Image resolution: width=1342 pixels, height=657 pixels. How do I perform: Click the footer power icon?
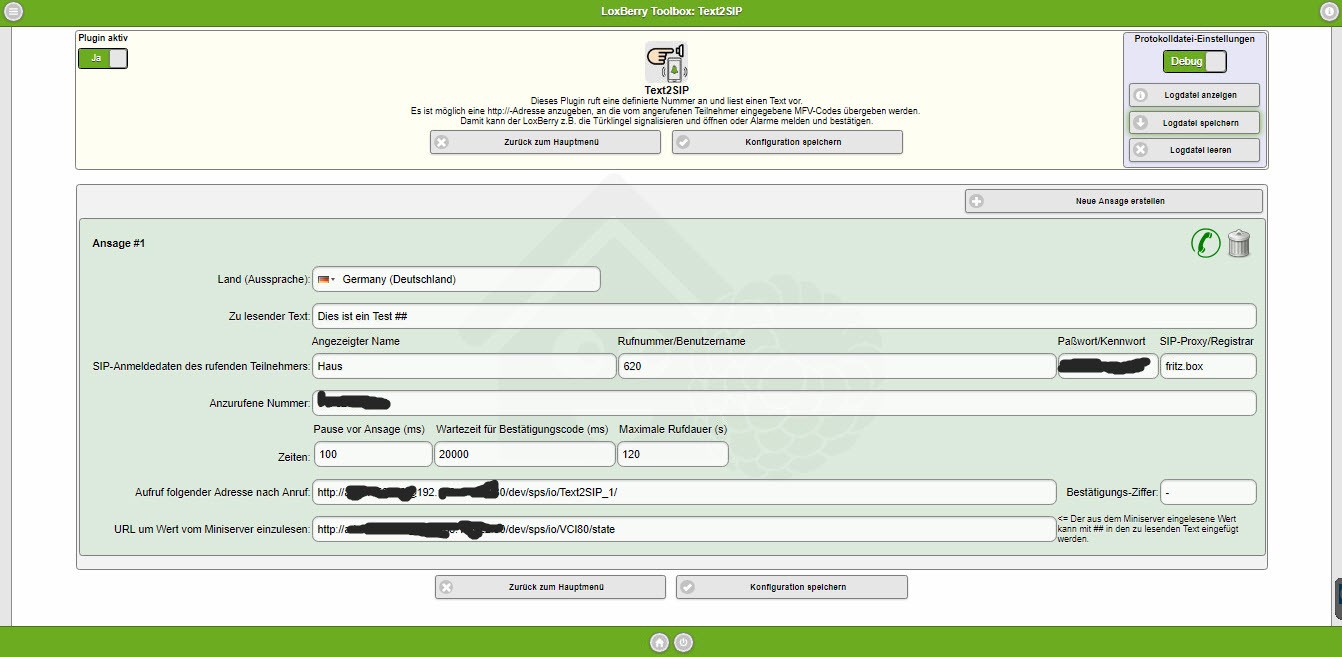pyautogui.click(x=683, y=642)
